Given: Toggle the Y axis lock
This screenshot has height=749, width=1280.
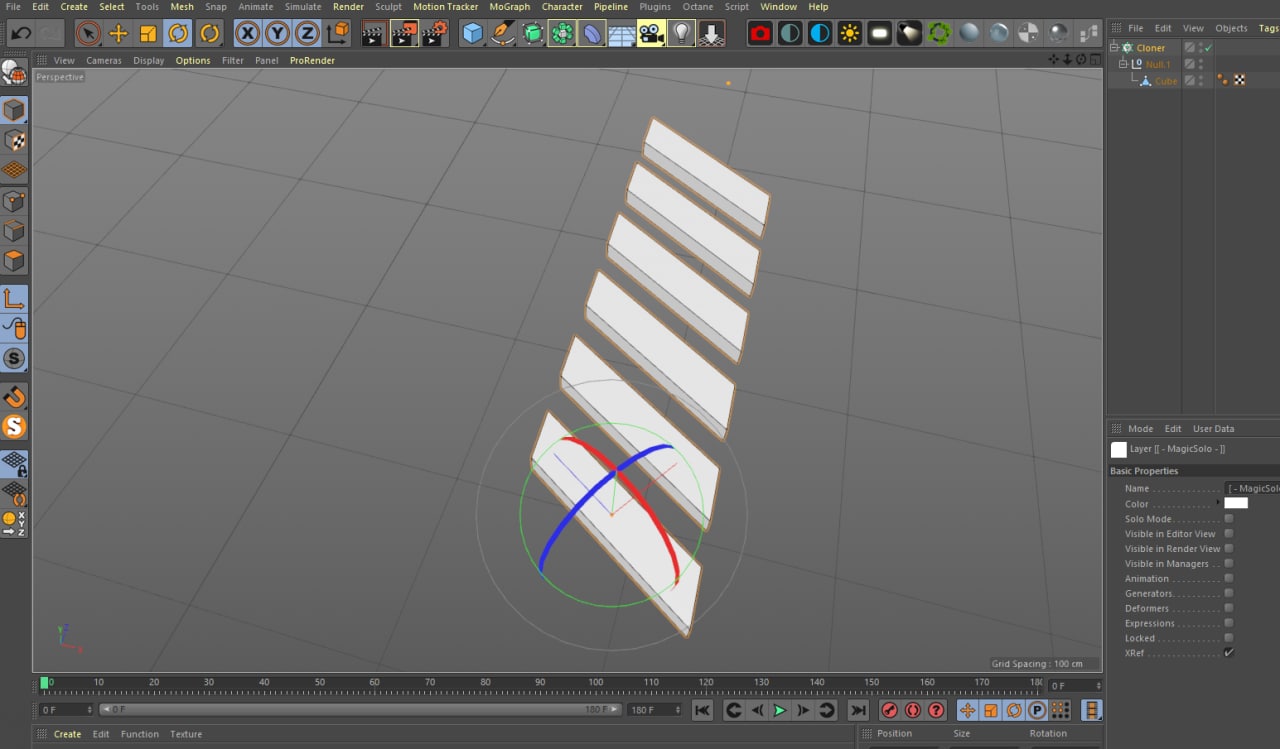Looking at the screenshot, I should [277, 33].
